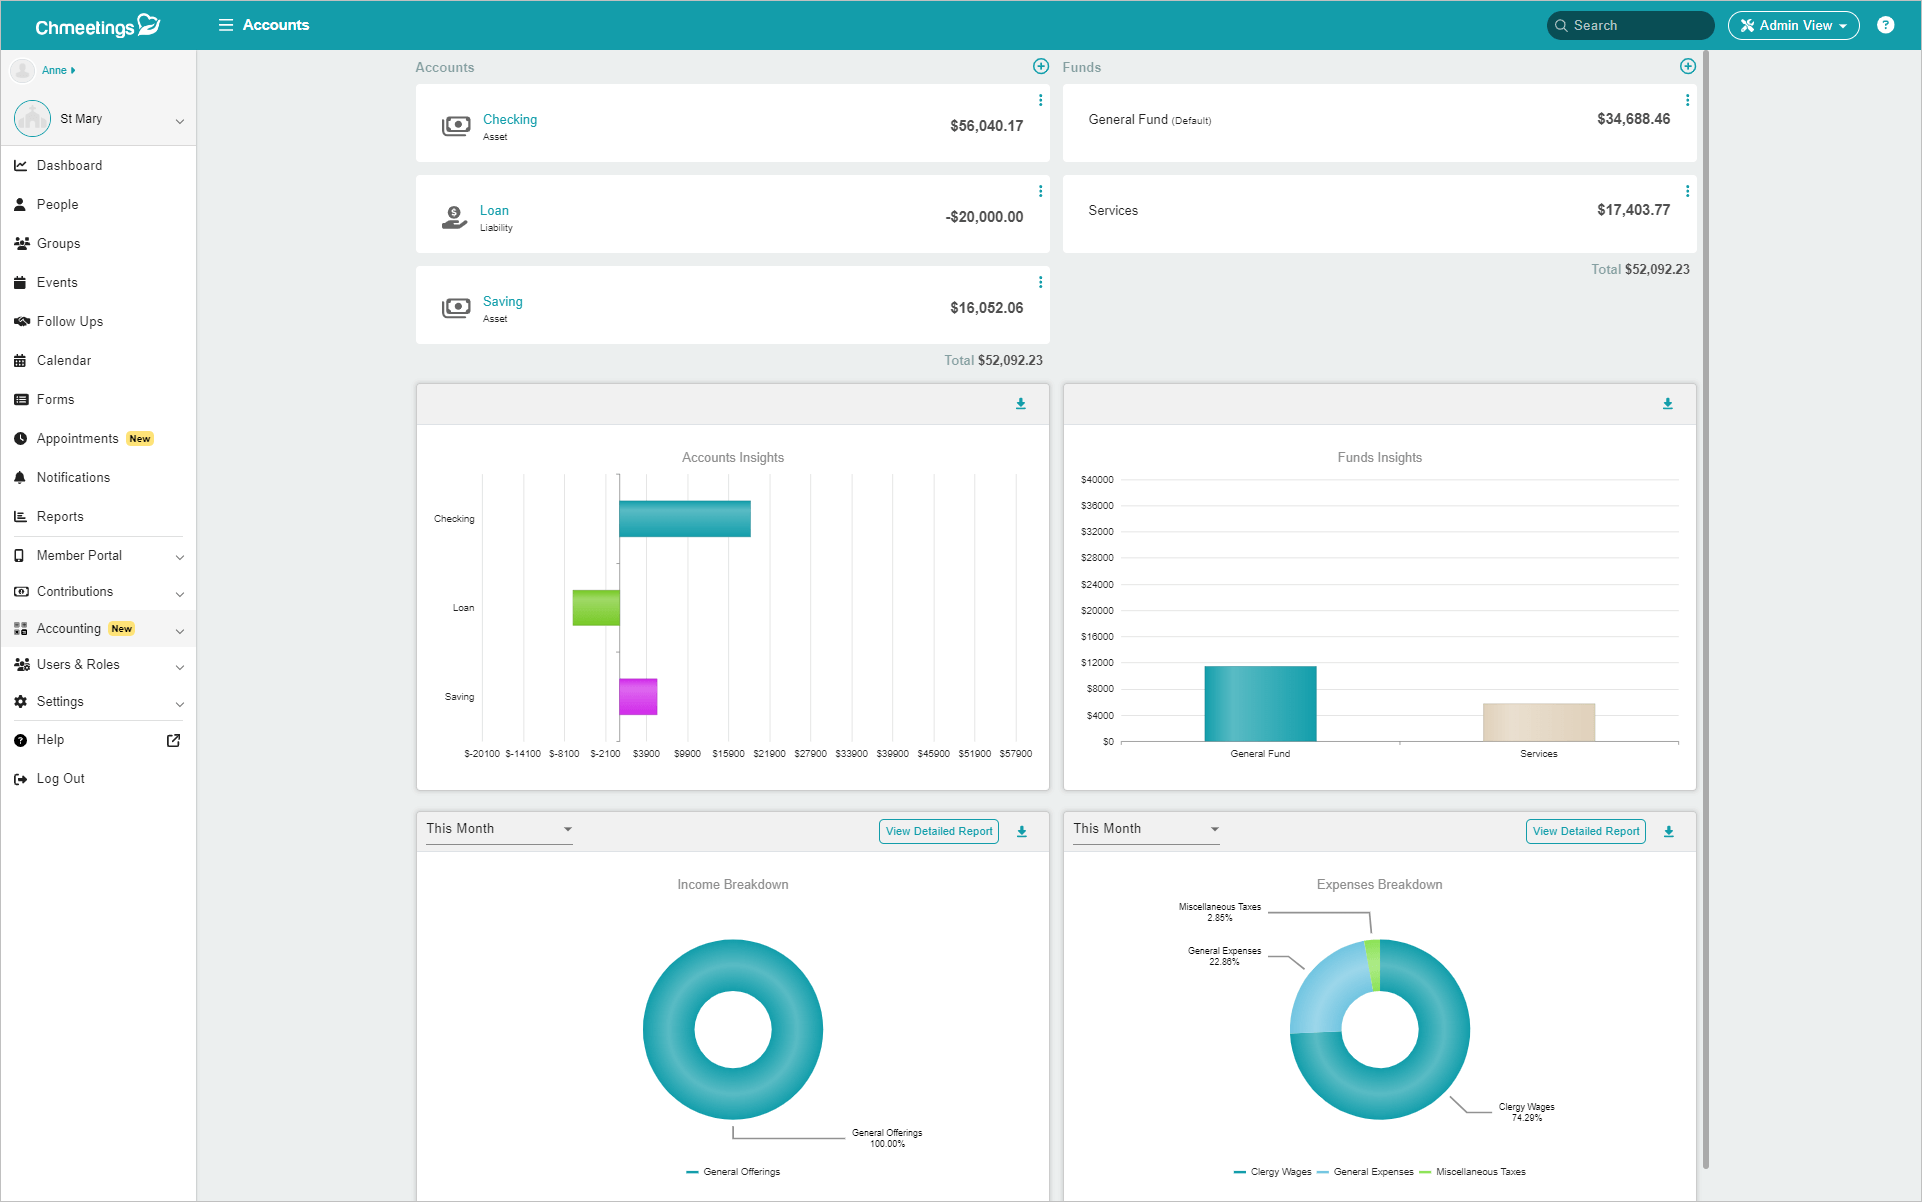Open the Checking account link
The width and height of the screenshot is (1922, 1202).
(x=509, y=119)
